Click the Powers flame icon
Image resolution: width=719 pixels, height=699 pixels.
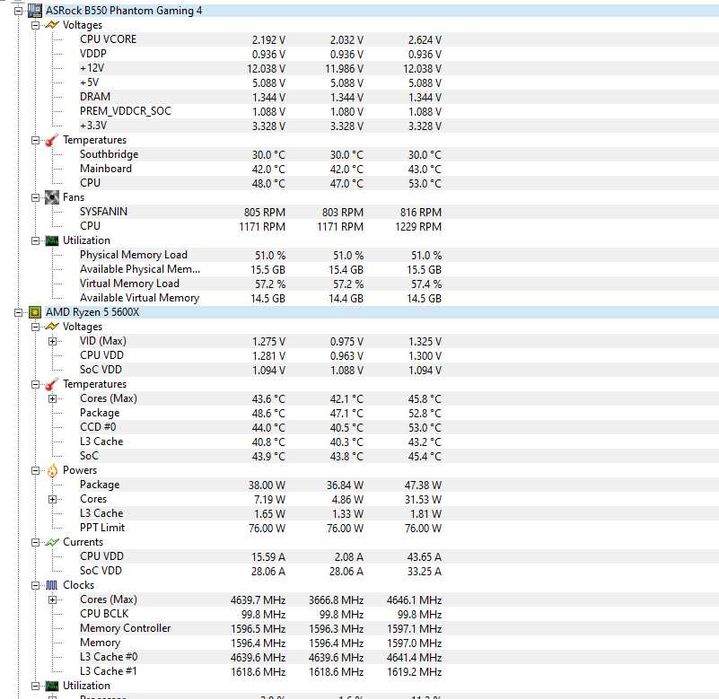point(52,470)
